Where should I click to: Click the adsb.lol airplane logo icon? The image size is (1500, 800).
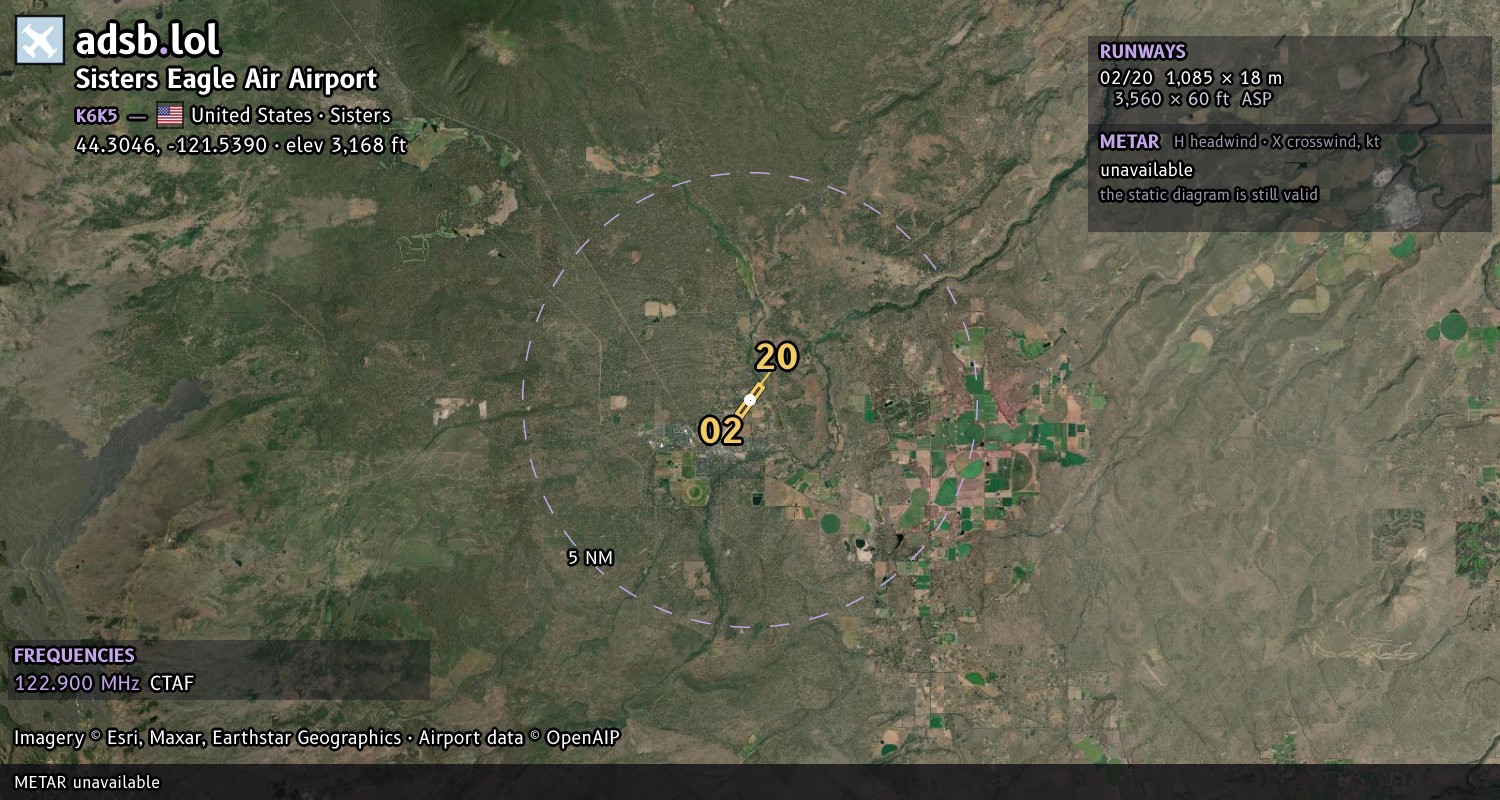pos(40,40)
